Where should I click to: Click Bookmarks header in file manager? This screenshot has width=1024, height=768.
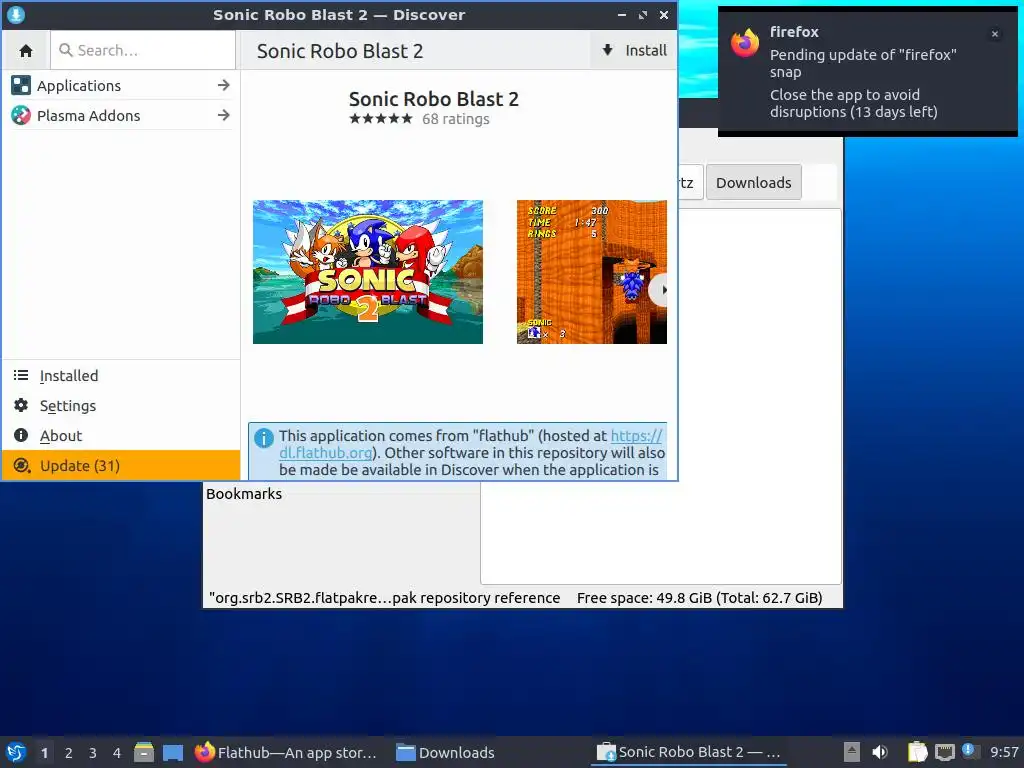tap(244, 494)
